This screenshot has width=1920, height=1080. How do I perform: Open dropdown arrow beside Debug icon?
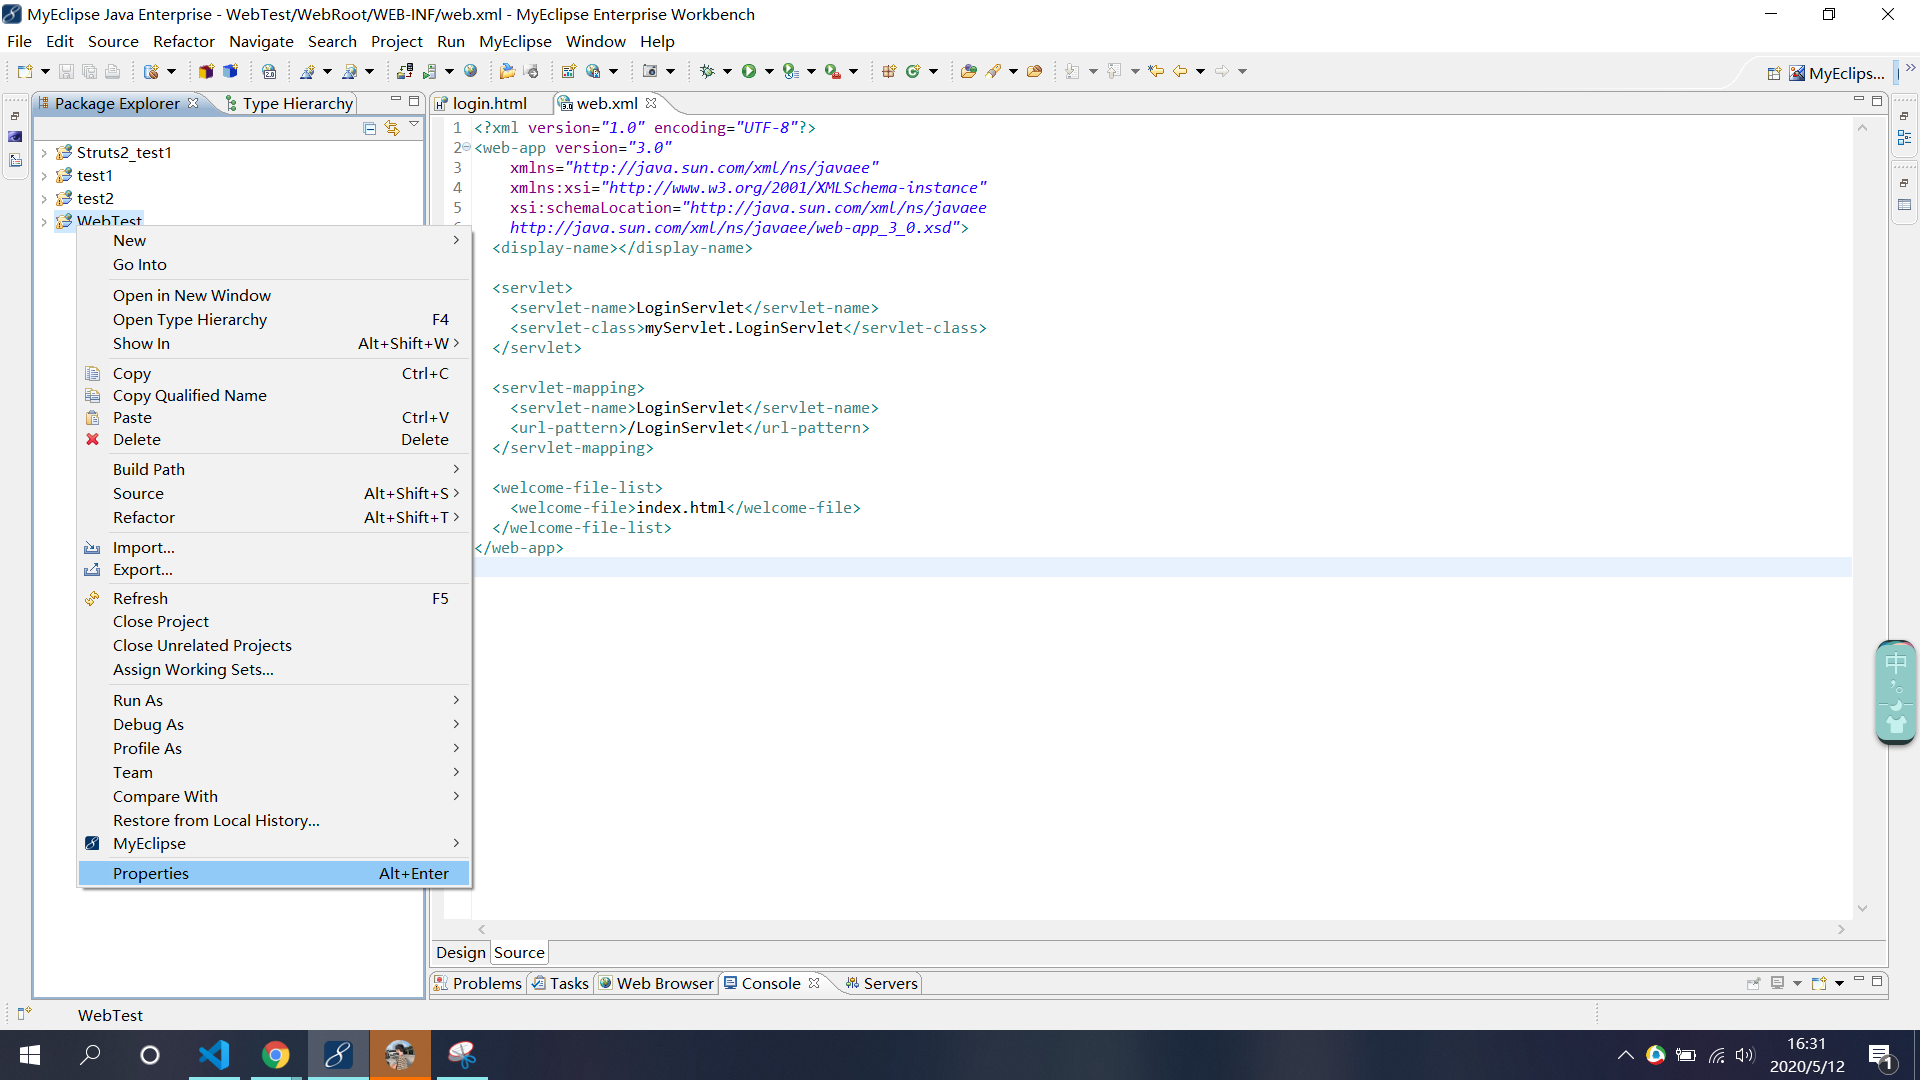[x=727, y=72]
